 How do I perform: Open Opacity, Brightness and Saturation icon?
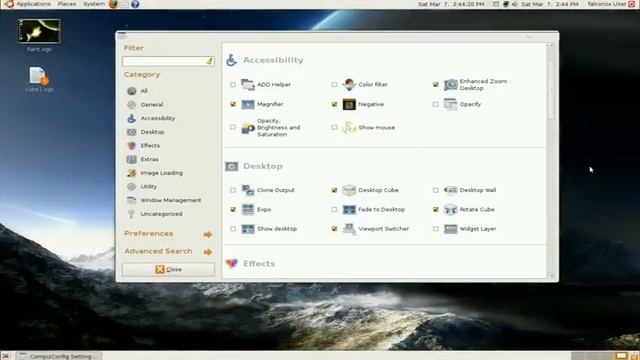[x=248, y=128]
